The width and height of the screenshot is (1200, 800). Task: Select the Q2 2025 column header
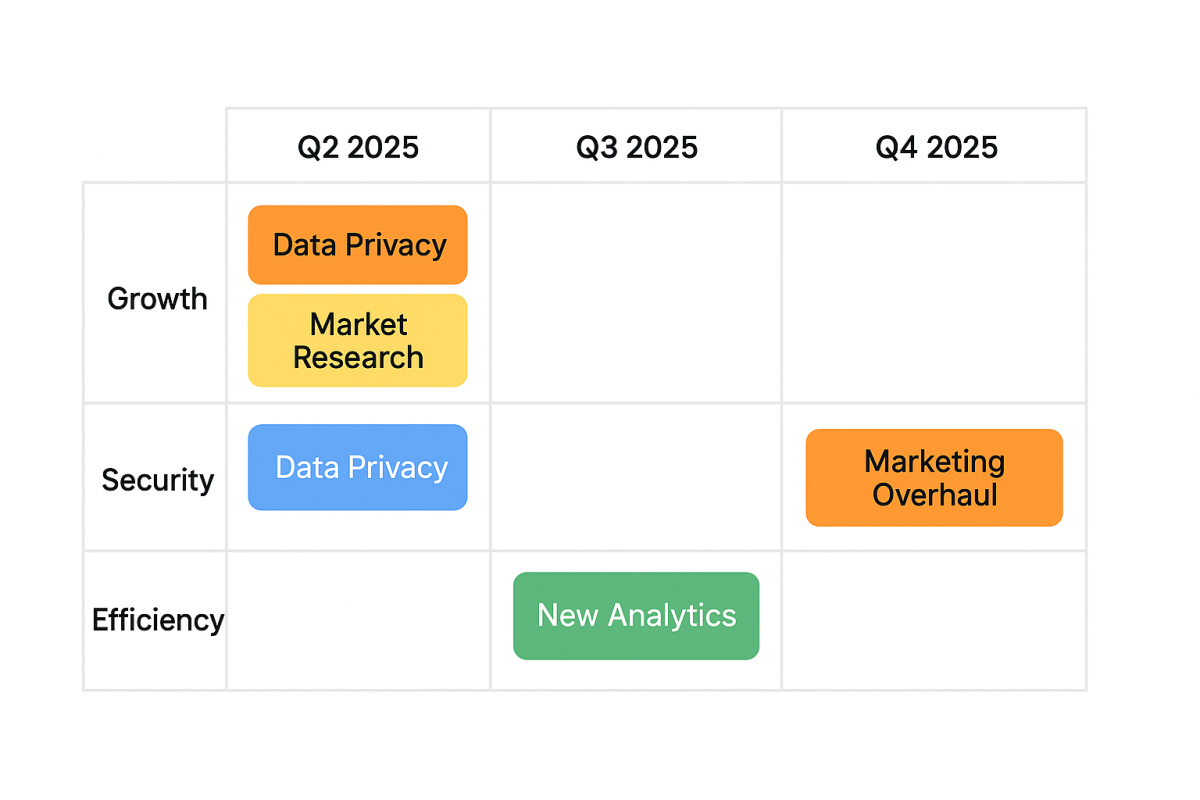pyautogui.click(x=358, y=146)
